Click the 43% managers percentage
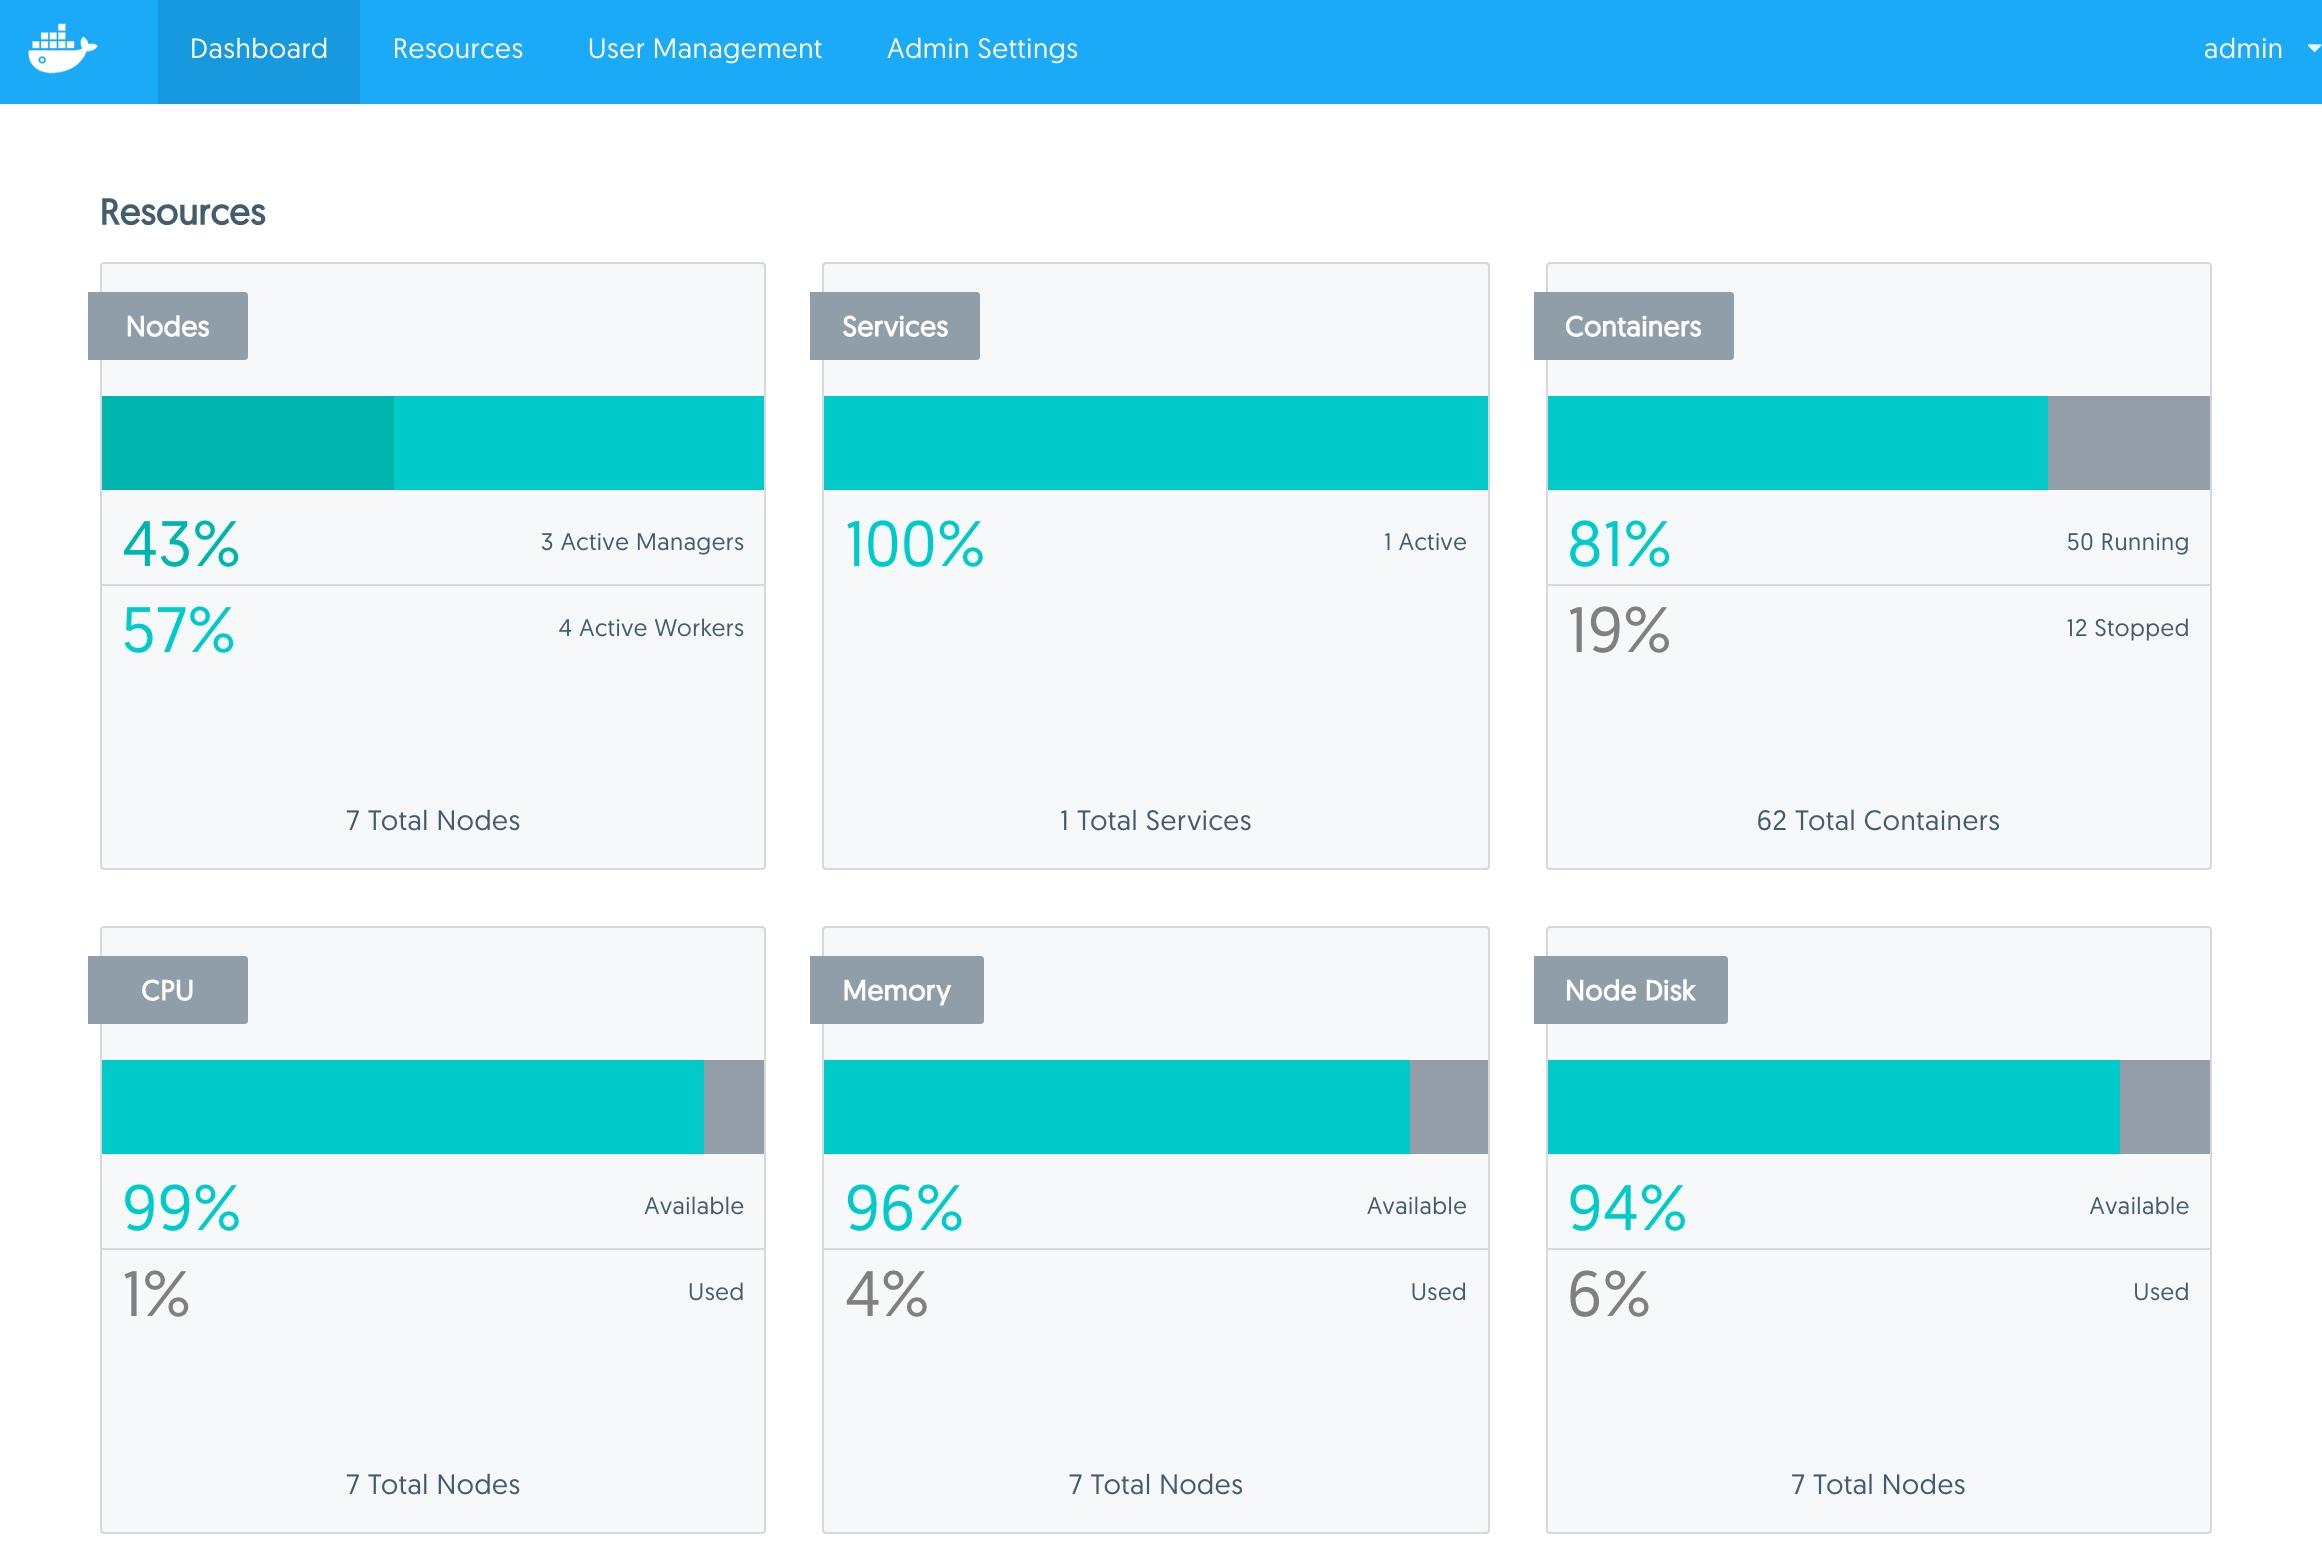The image size is (2322, 1564). [181, 545]
